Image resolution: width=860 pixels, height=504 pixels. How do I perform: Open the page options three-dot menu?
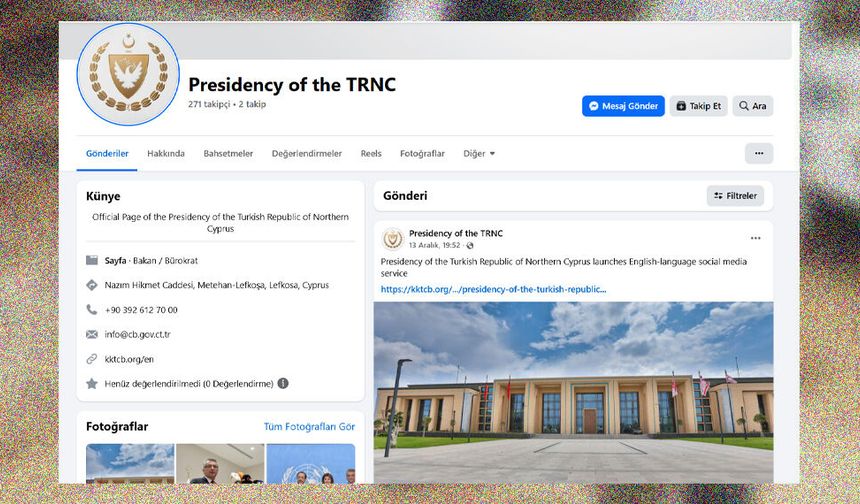759,154
